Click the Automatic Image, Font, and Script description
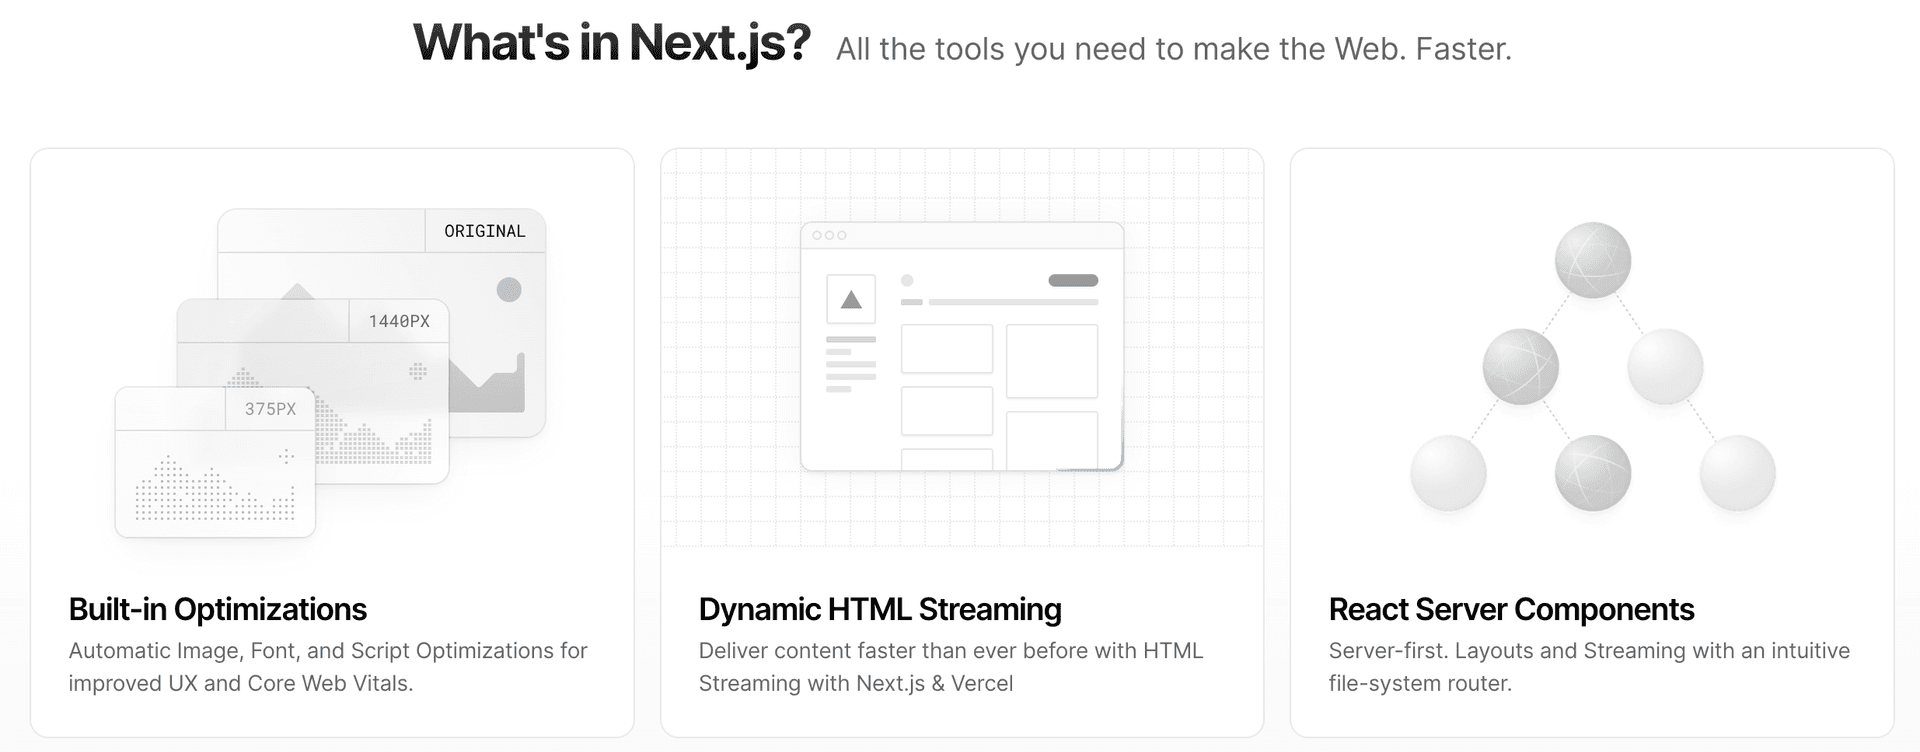Screen dimensions: 1920x752 click(328, 667)
